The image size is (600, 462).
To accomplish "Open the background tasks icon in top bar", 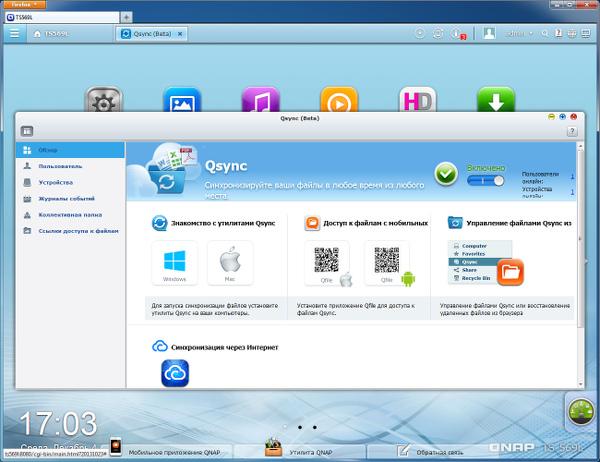I will point(420,33).
